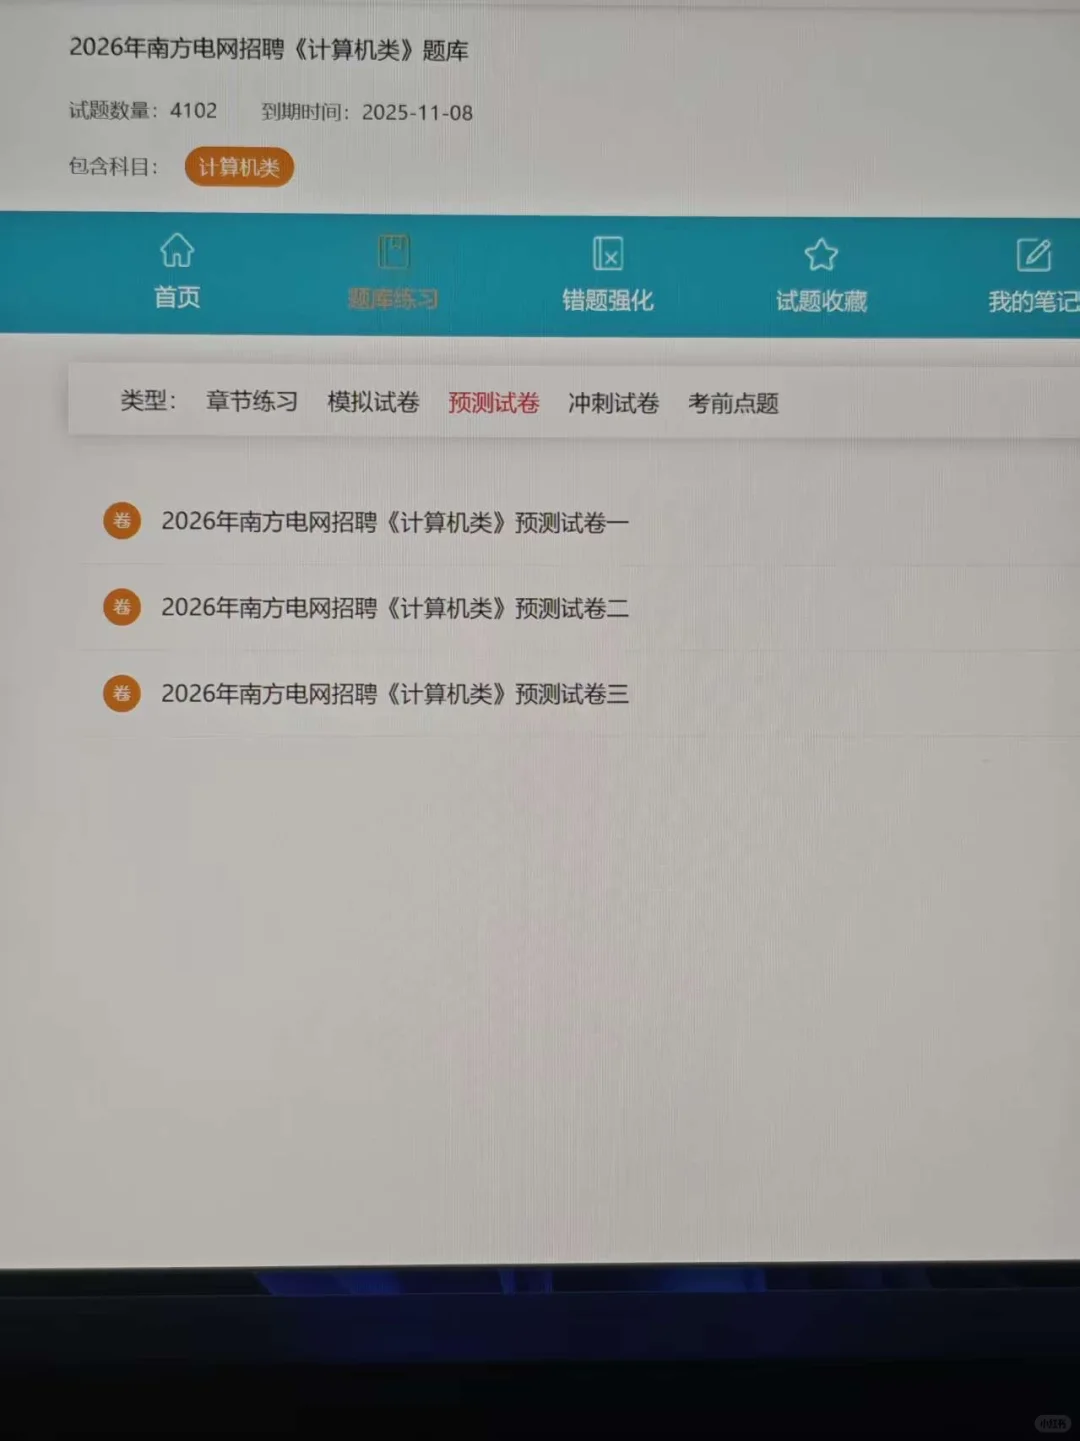Screen dimensions: 1080x1441
Task: Click the expiry date 2025-11-08
Action: click(417, 112)
